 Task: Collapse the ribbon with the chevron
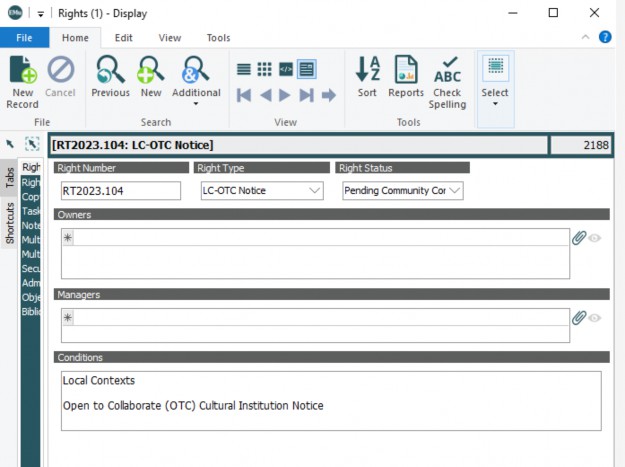click(585, 37)
